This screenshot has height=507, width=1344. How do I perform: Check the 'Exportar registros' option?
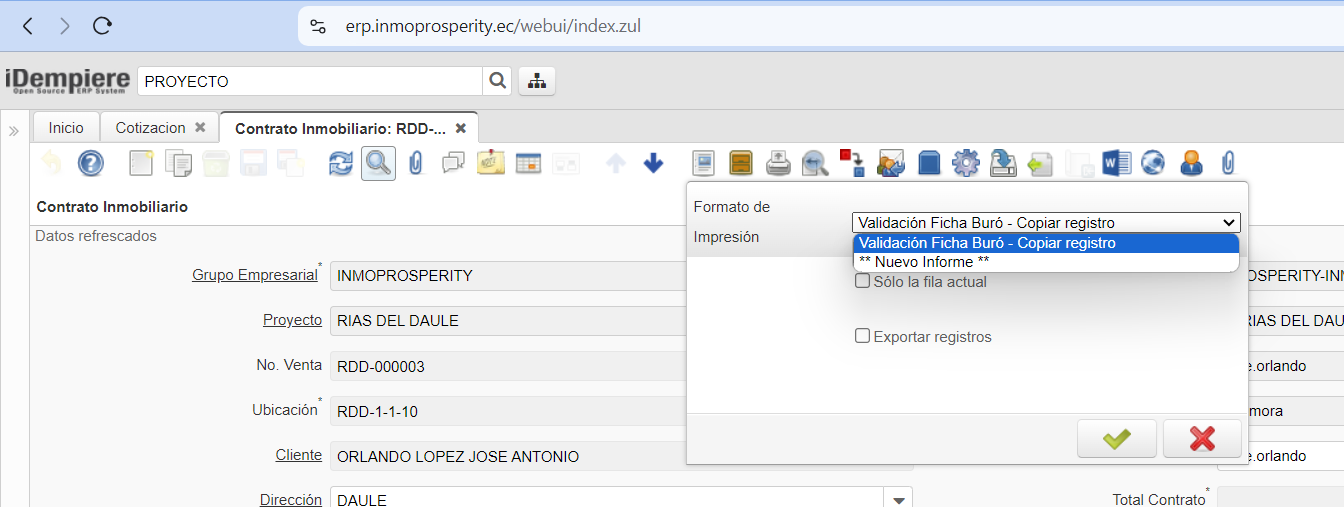point(862,337)
